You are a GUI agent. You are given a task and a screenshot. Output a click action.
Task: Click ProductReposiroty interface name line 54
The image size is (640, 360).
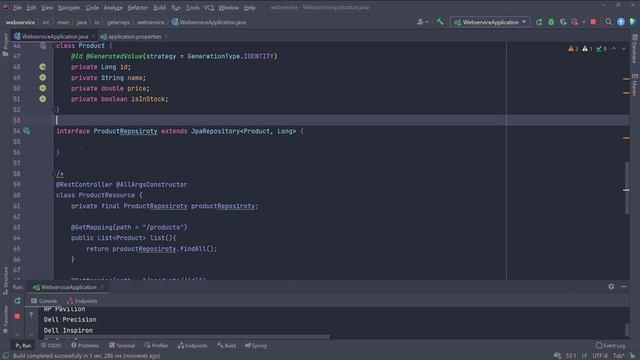tap(125, 131)
